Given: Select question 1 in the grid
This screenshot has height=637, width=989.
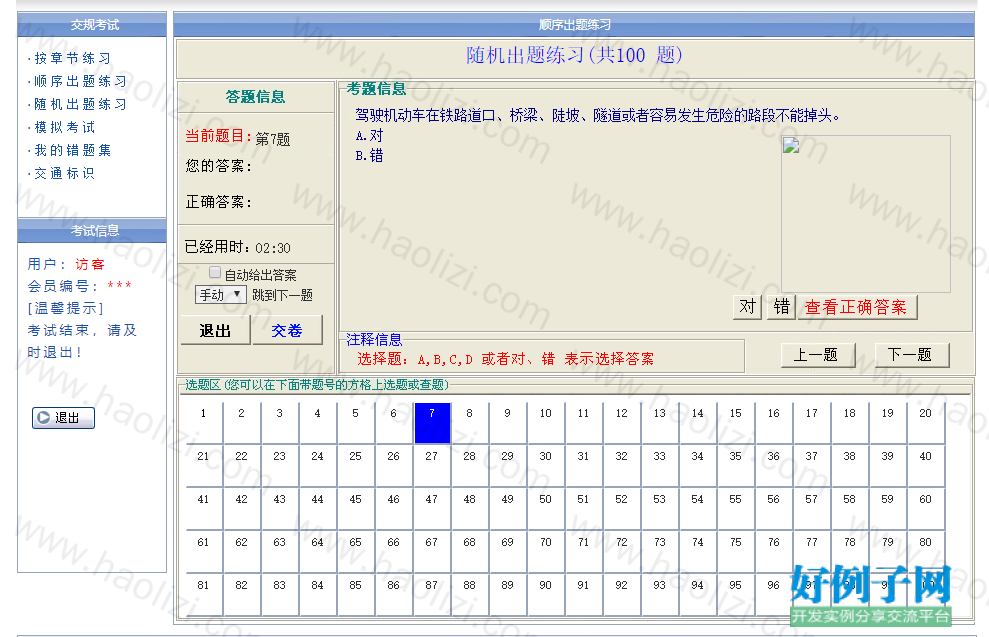Looking at the screenshot, I should point(204,423).
